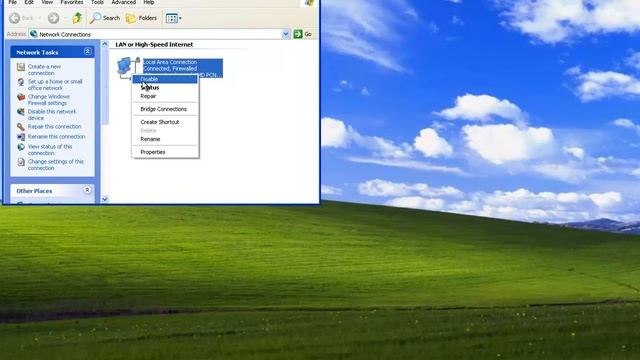This screenshot has width=640, height=360.
Task: Click the Network Connections address bar icon
Action: pos(34,34)
